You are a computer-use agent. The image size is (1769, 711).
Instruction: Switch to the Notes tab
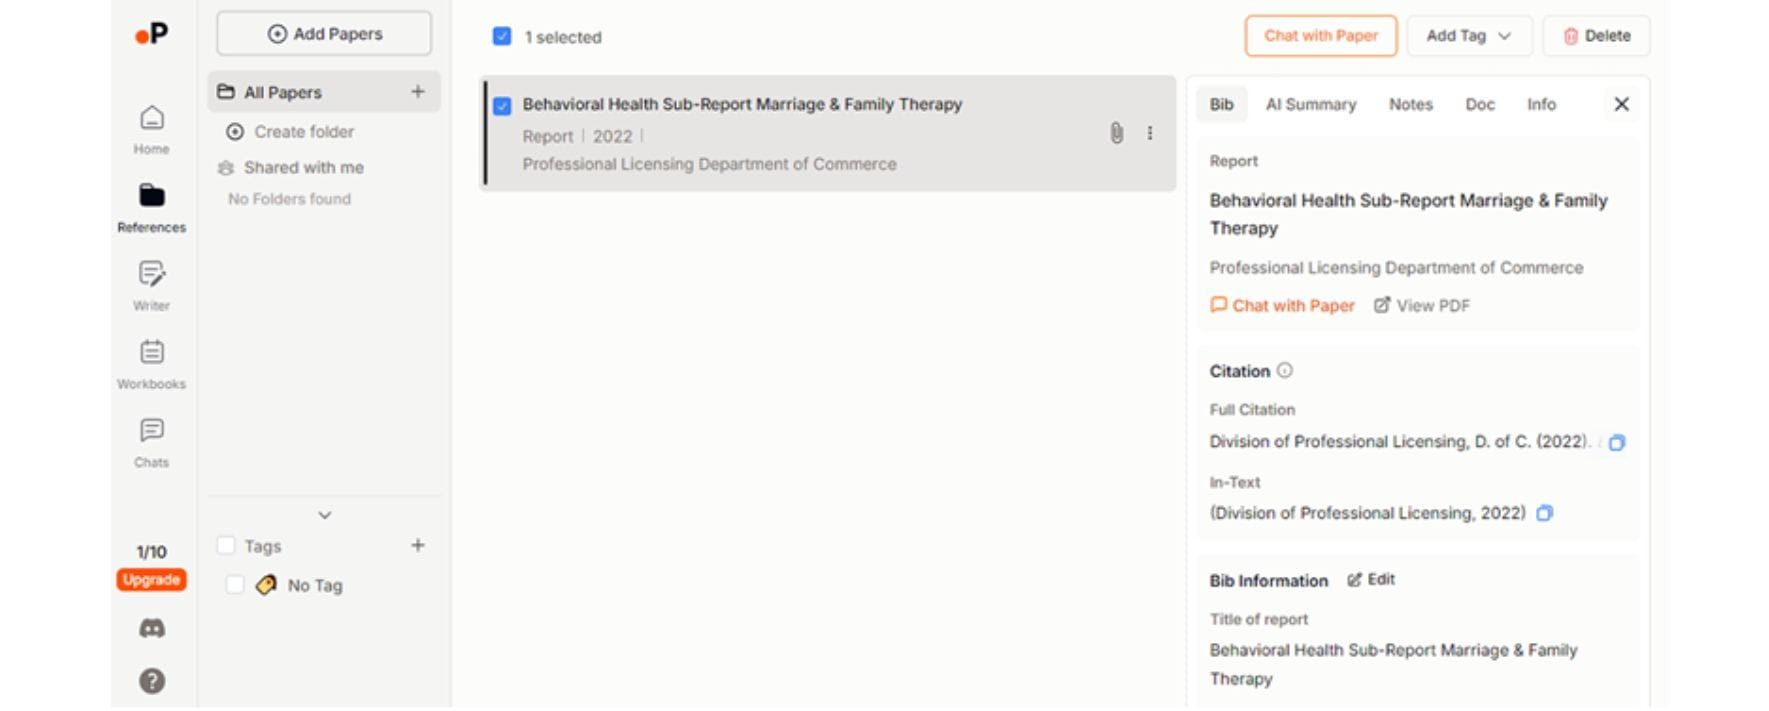coord(1411,104)
